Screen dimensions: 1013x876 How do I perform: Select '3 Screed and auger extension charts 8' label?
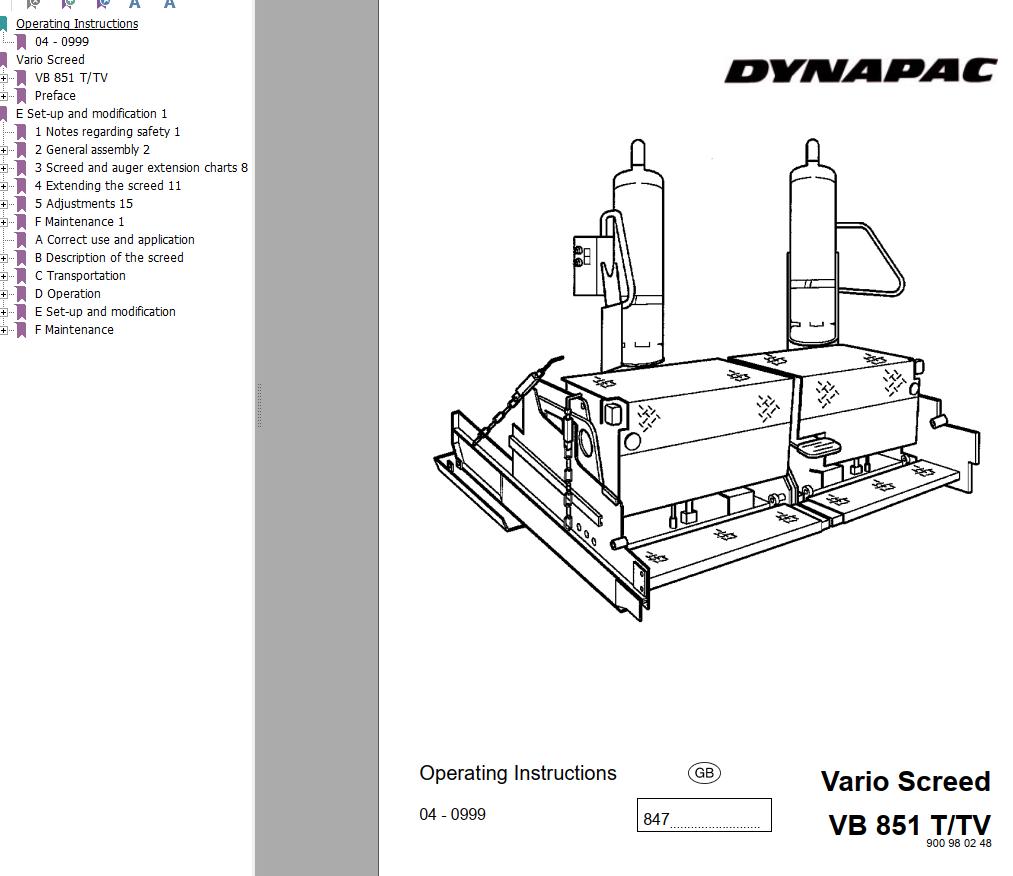141,167
